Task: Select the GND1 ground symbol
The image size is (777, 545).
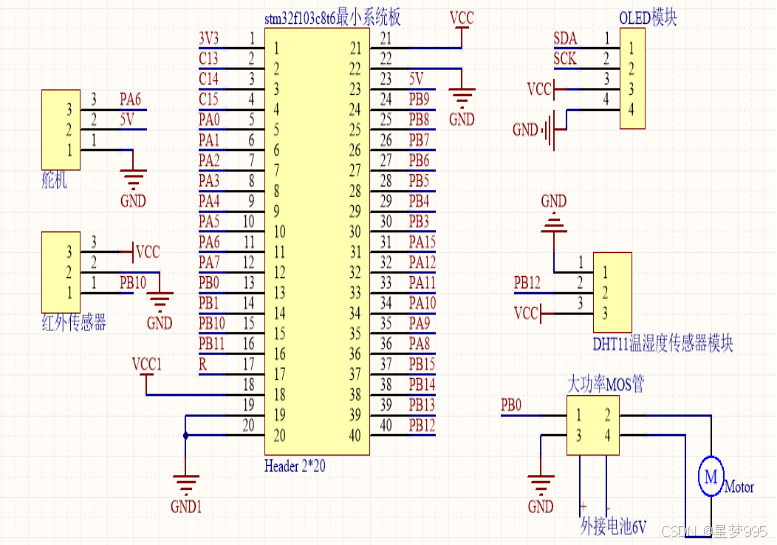Action: (186, 486)
